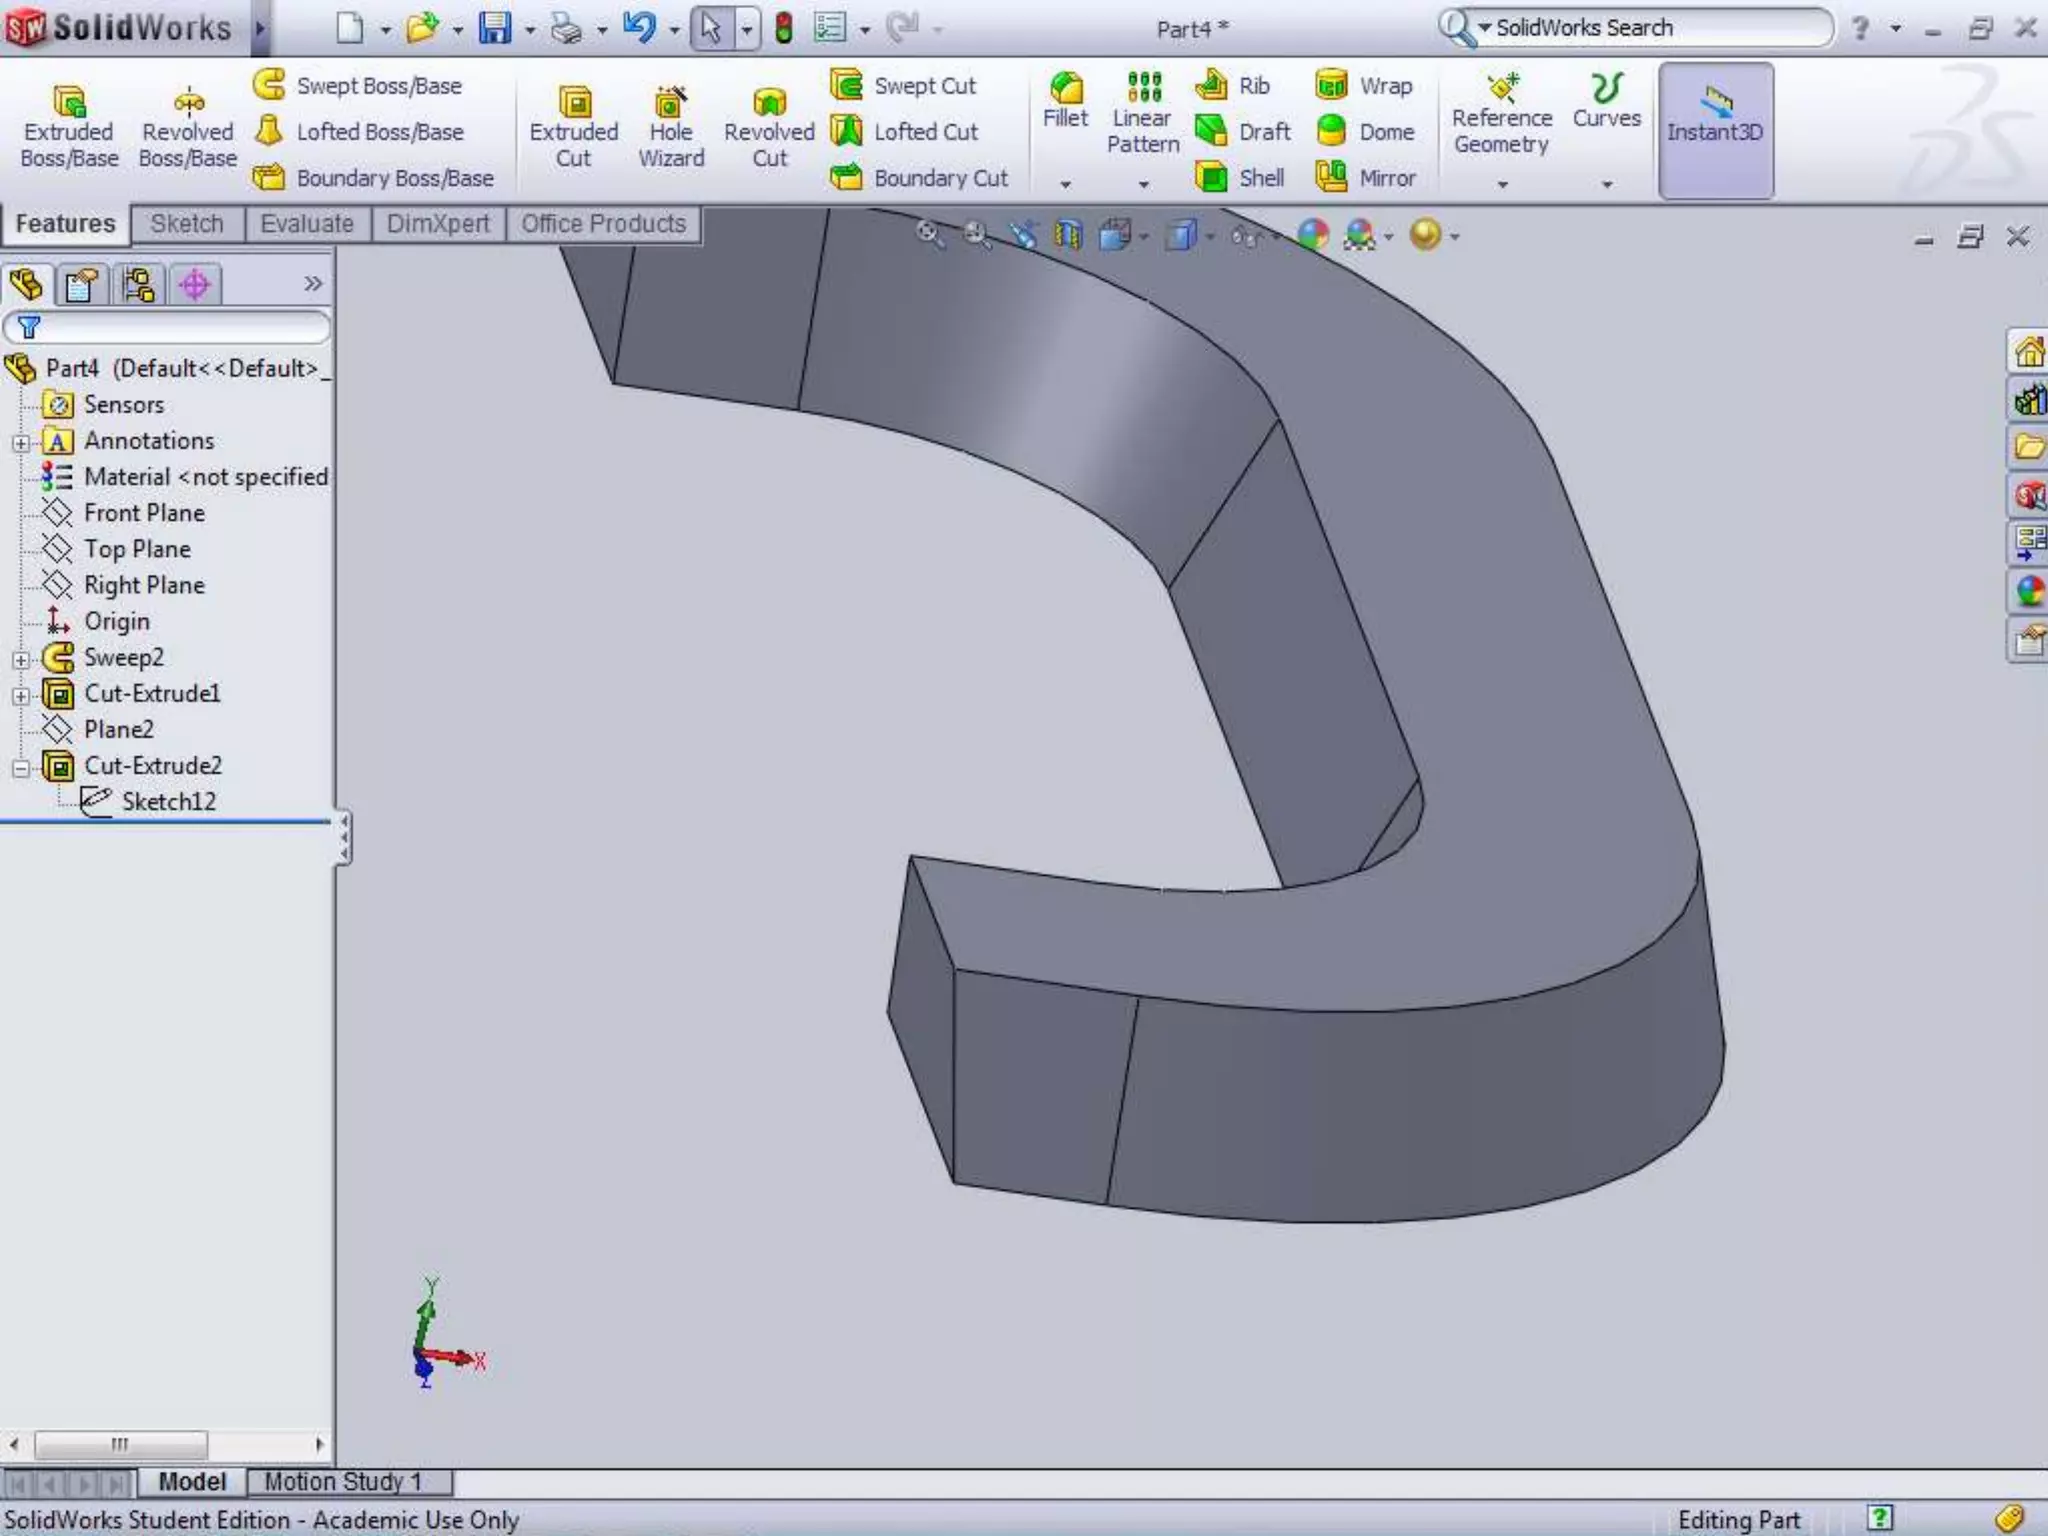Image resolution: width=2048 pixels, height=1536 pixels.
Task: Switch to the Evaluate tab
Action: [x=306, y=224]
